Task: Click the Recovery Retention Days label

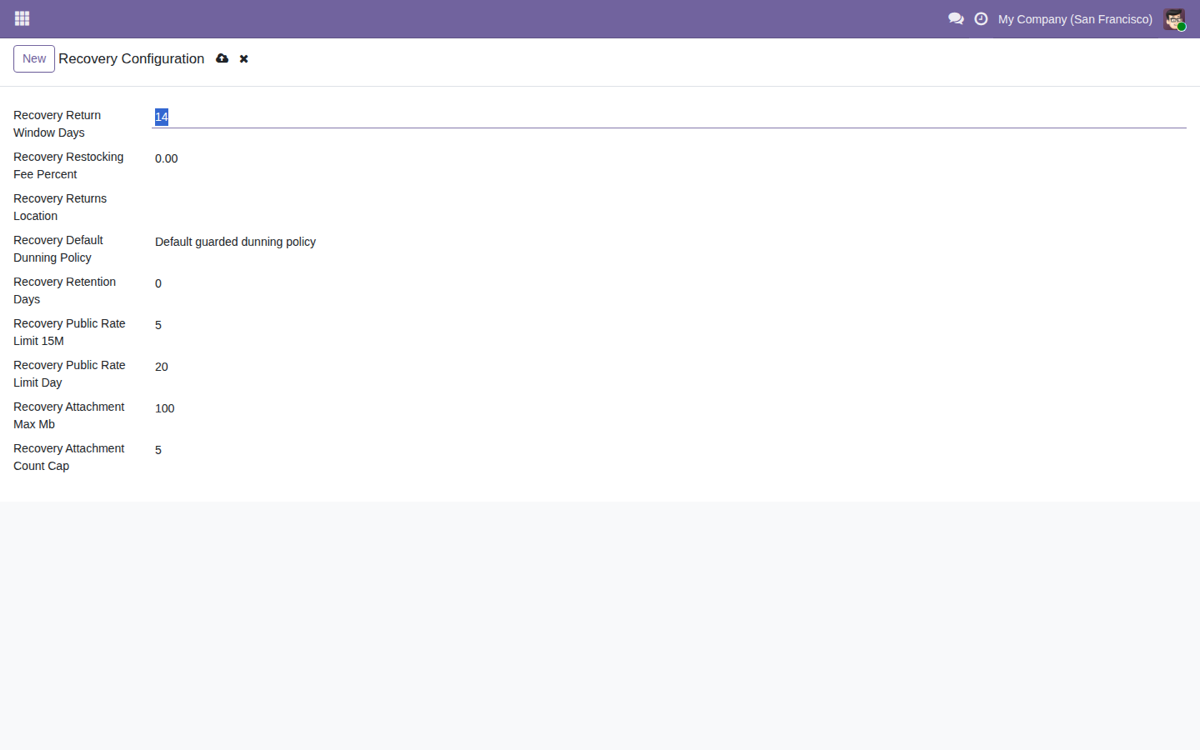Action: click(64, 291)
